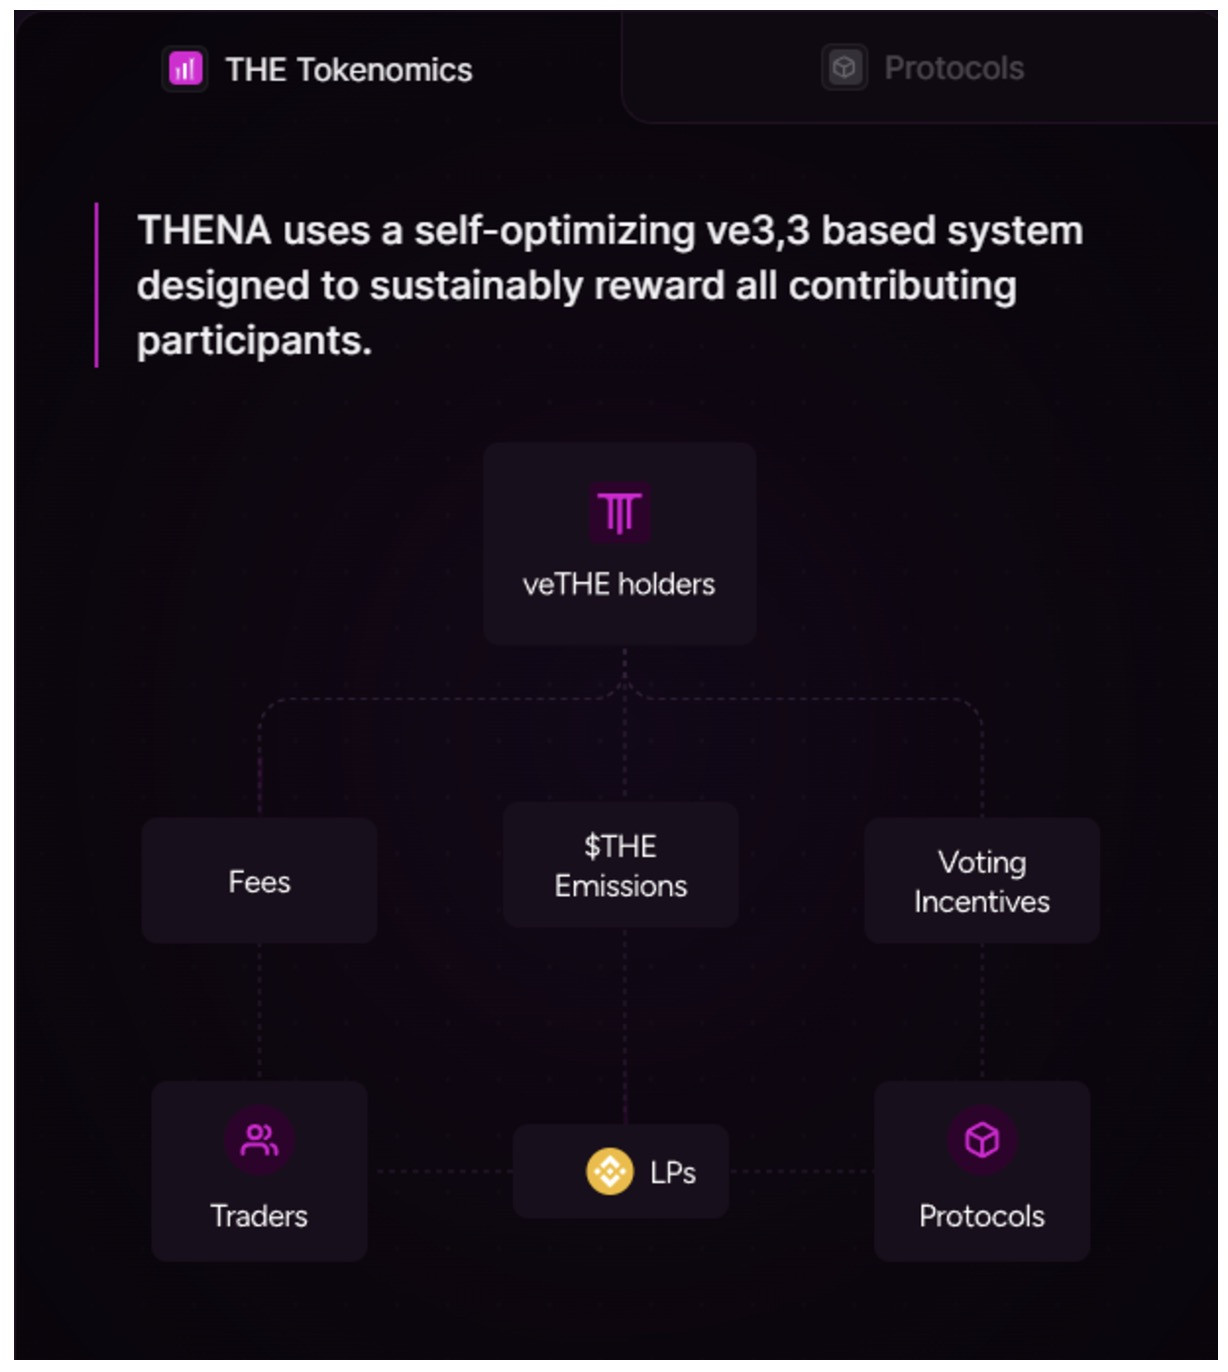Screen dimensions: 1228x1372
Task: Click the magenta column icon above veTHE holders text
Action: [x=619, y=510]
